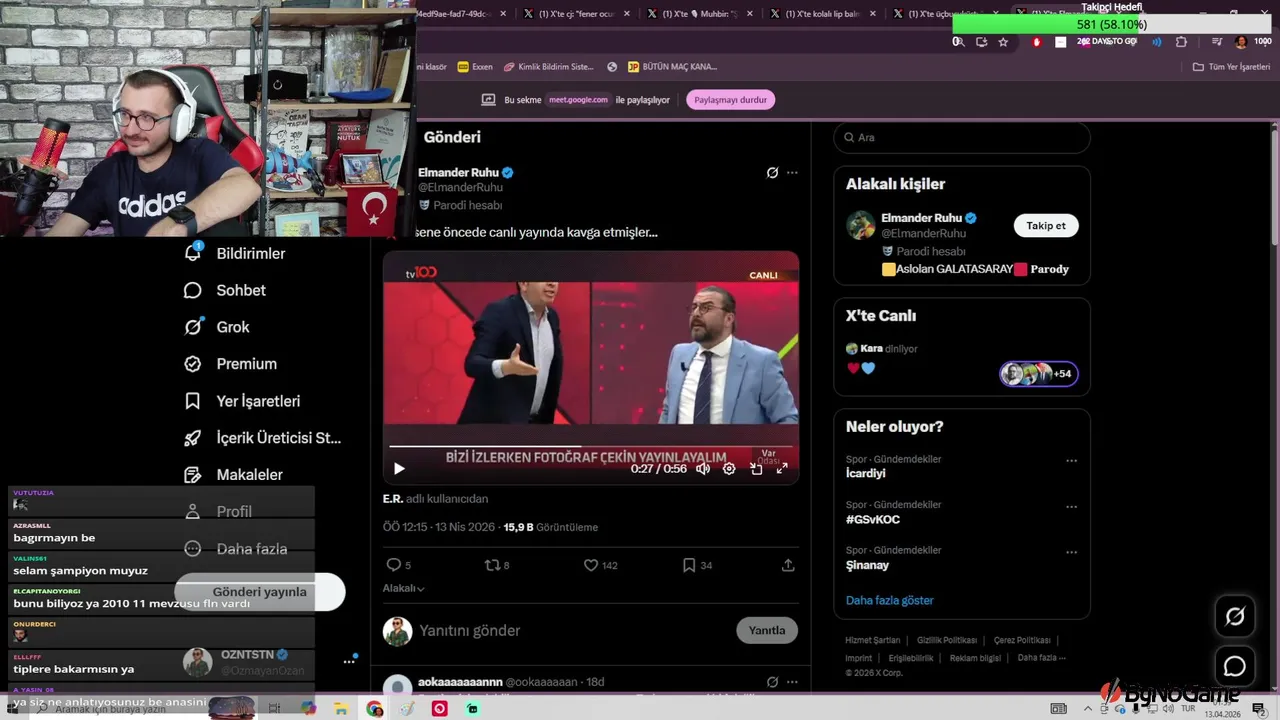
Task: Click the Ara search field
Action: [962, 137]
